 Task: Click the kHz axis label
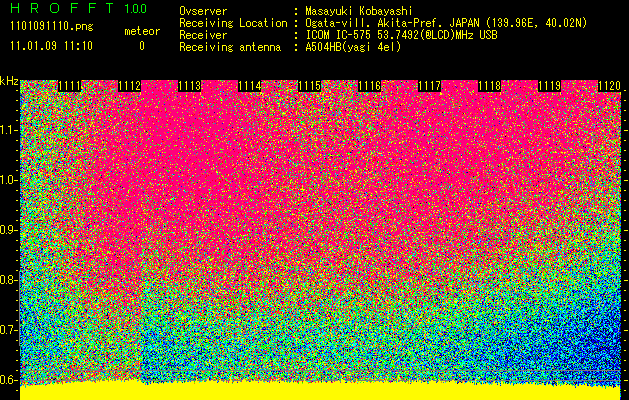point(9,81)
